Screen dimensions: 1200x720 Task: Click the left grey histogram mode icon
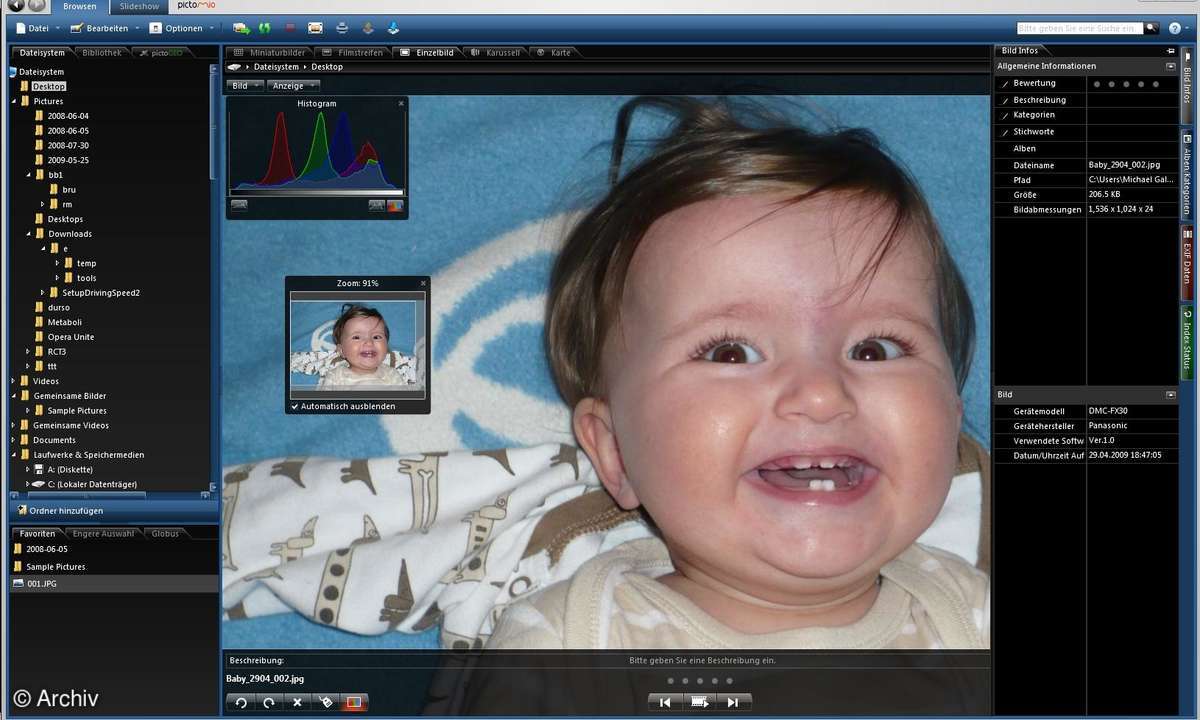point(239,205)
